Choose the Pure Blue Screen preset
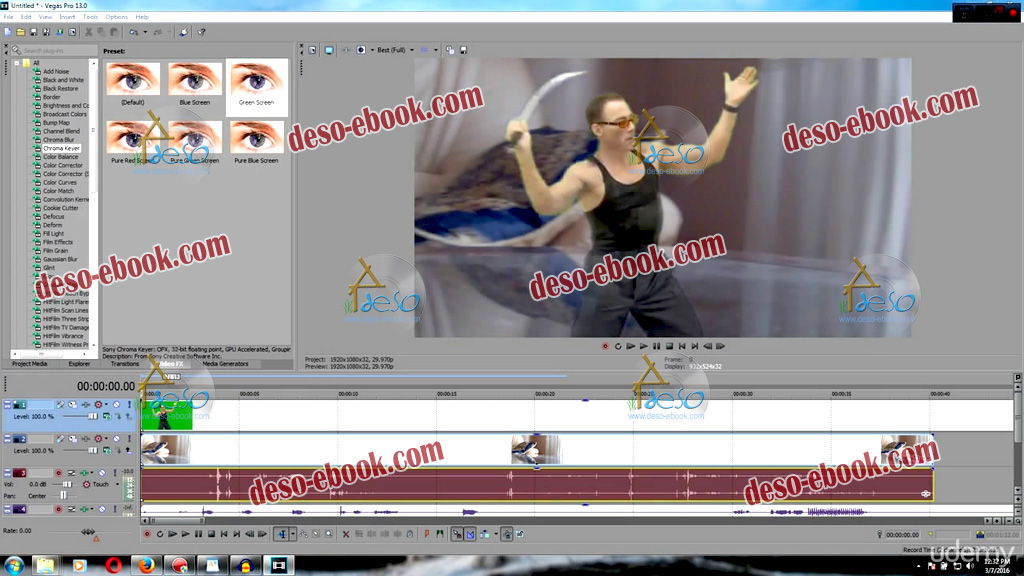The height and width of the screenshot is (576, 1024). (x=256, y=138)
